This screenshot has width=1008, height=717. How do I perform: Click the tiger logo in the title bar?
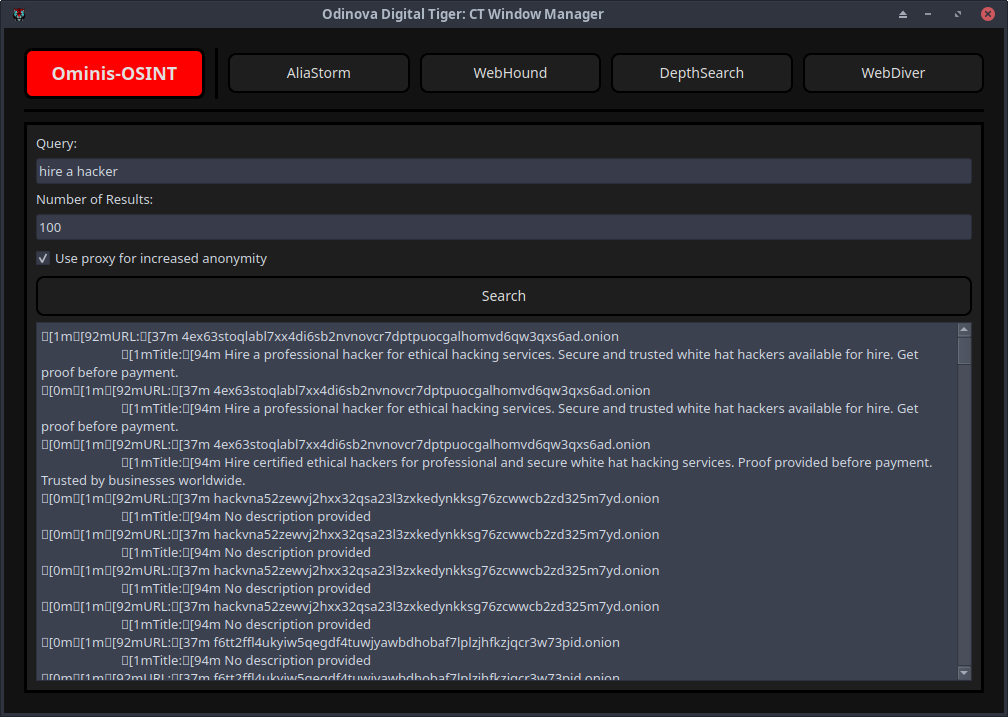point(18,14)
